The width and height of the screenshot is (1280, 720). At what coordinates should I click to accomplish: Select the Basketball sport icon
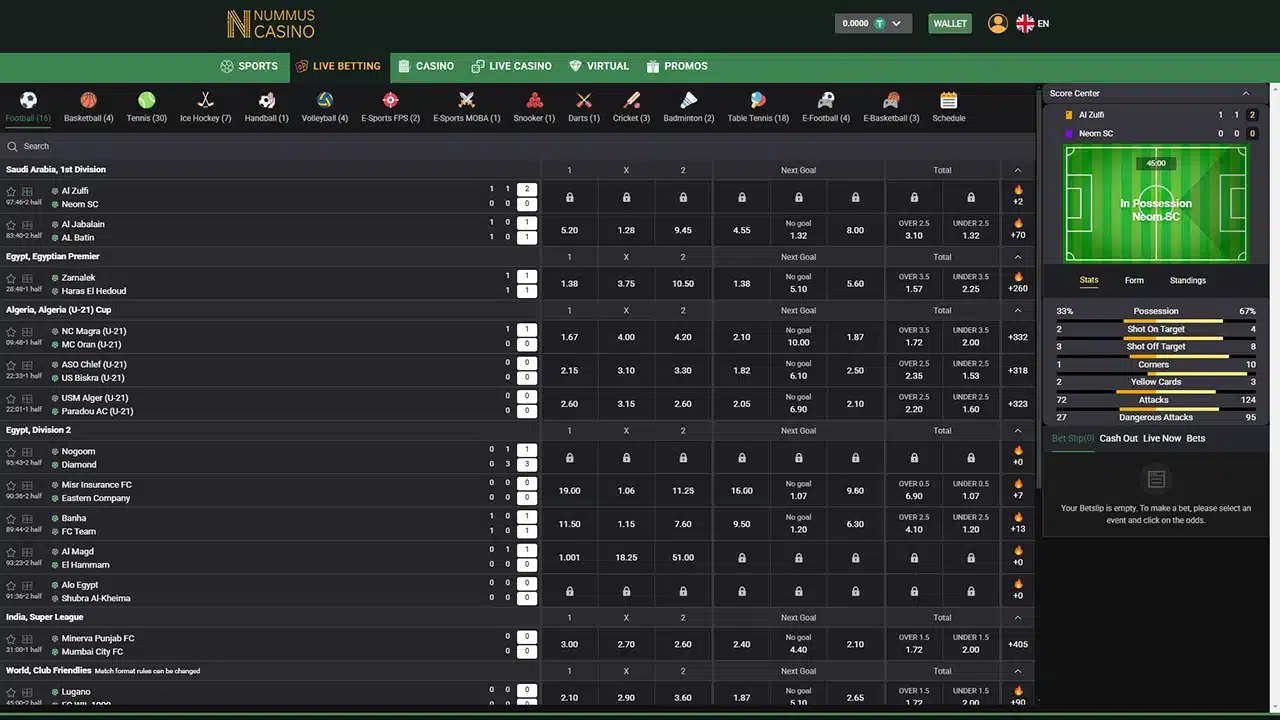[88, 100]
